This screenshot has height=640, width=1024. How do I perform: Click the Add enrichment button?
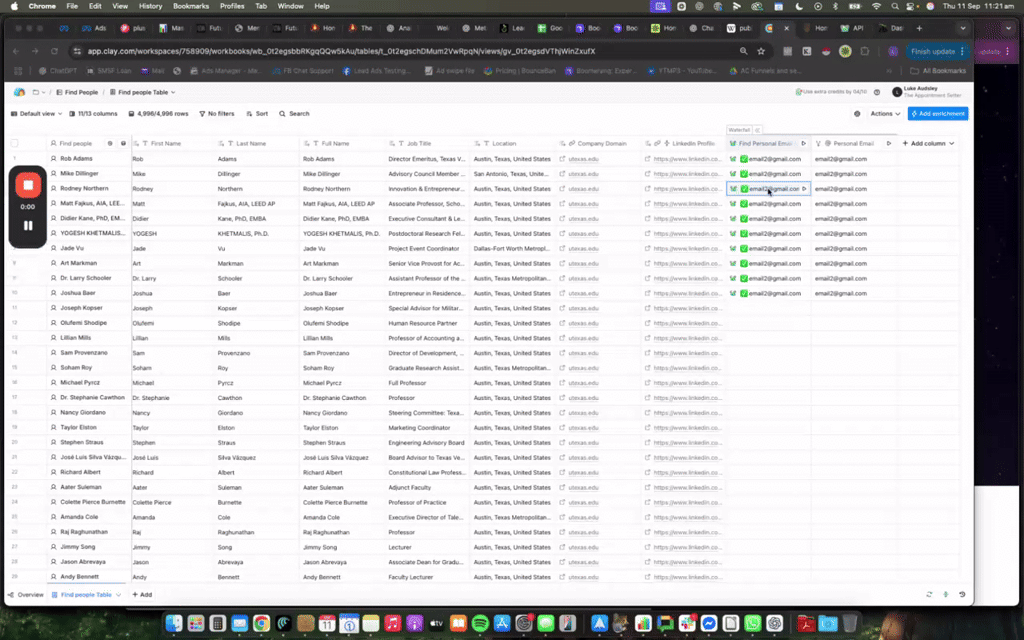937,114
